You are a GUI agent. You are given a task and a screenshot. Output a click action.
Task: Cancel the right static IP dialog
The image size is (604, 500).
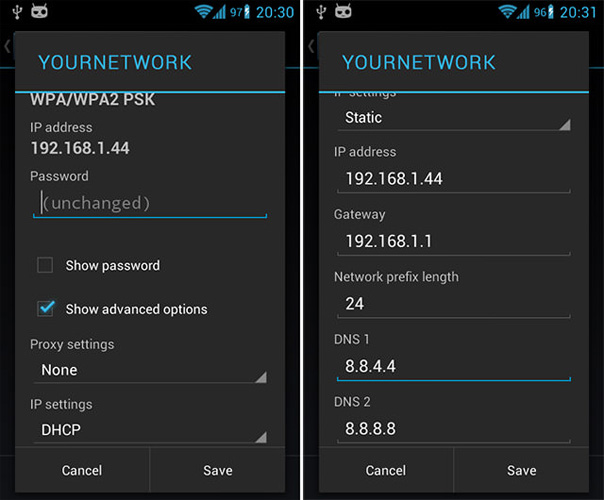point(386,470)
